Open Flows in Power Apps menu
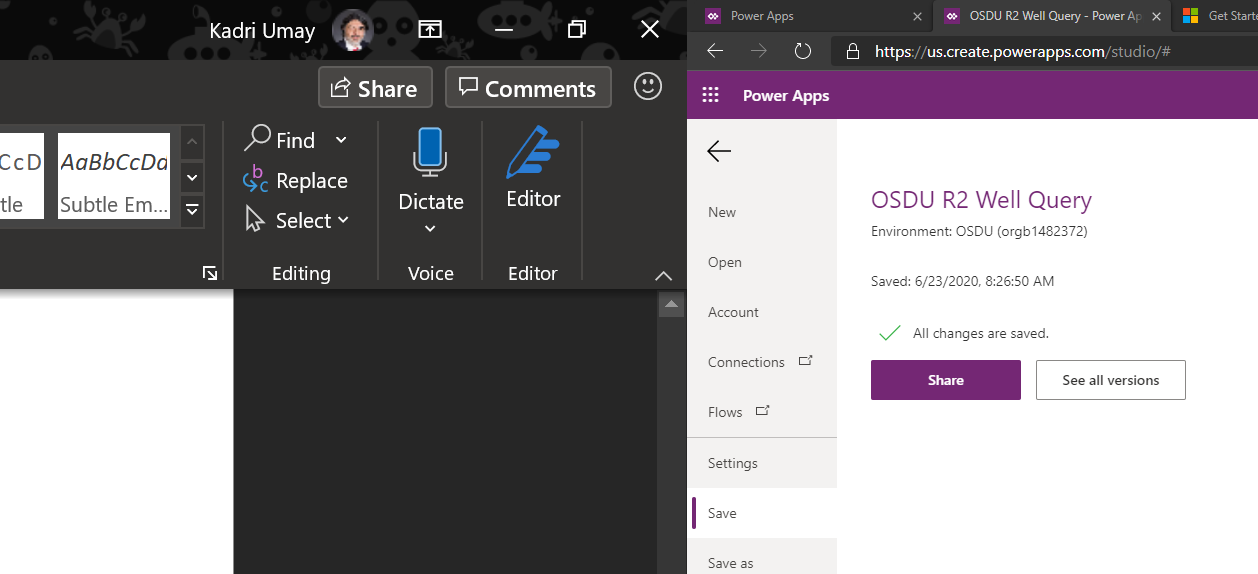The width and height of the screenshot is (1258, 574). click(x=762, y=412)
